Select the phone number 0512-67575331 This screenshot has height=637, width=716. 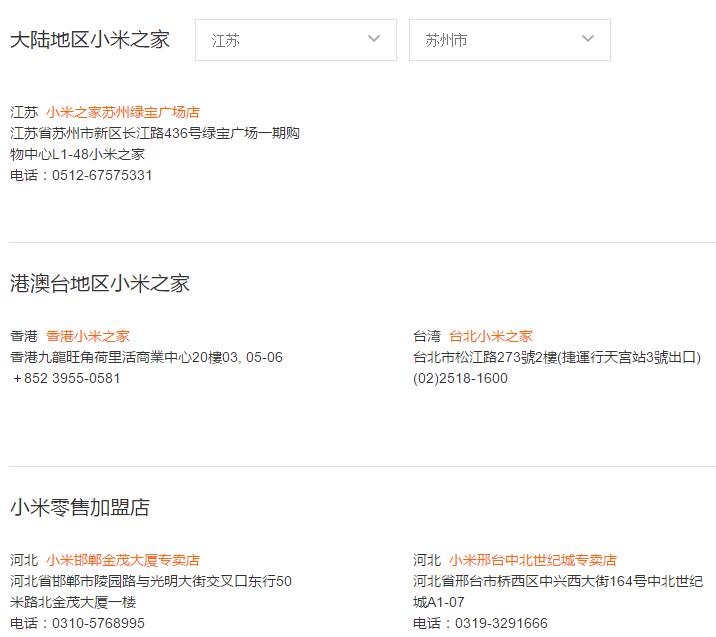102,175
